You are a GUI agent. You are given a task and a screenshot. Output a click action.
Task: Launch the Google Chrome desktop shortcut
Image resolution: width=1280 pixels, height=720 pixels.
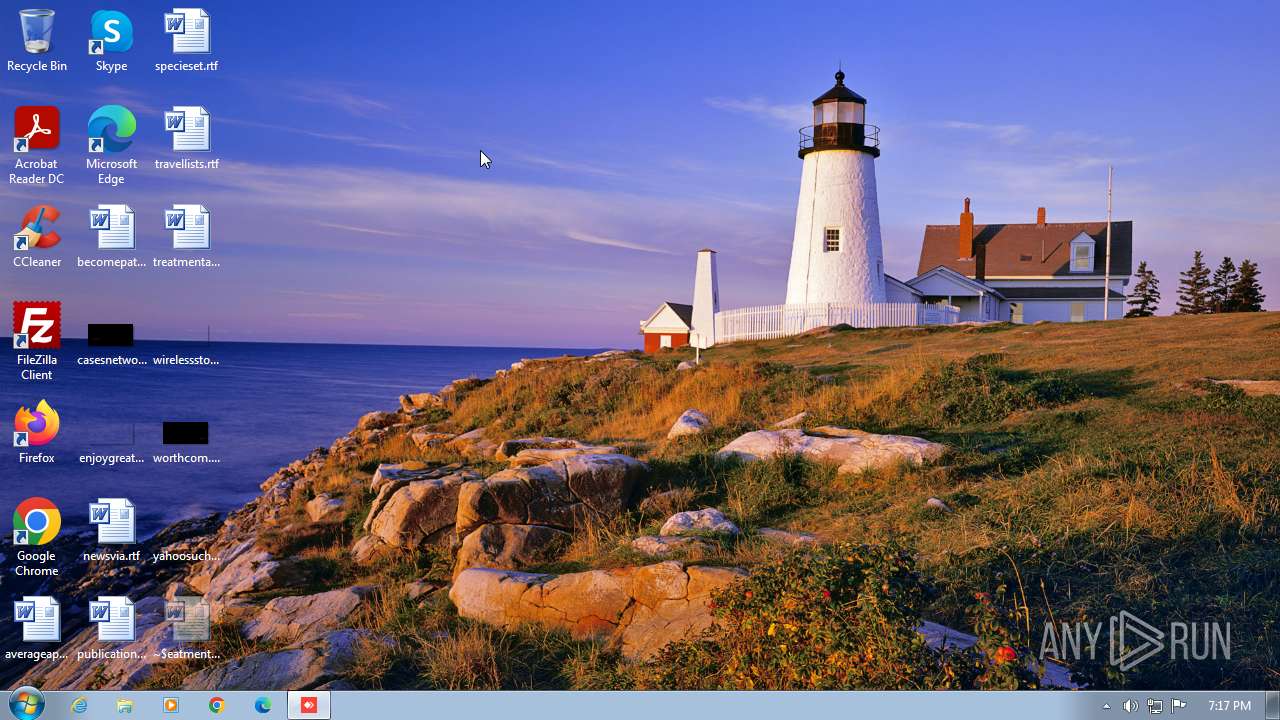tap(37, 538)
